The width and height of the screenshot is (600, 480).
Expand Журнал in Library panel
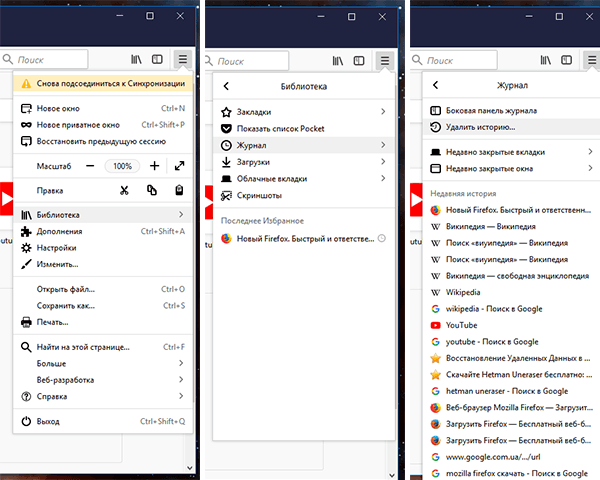pos(304,145)
